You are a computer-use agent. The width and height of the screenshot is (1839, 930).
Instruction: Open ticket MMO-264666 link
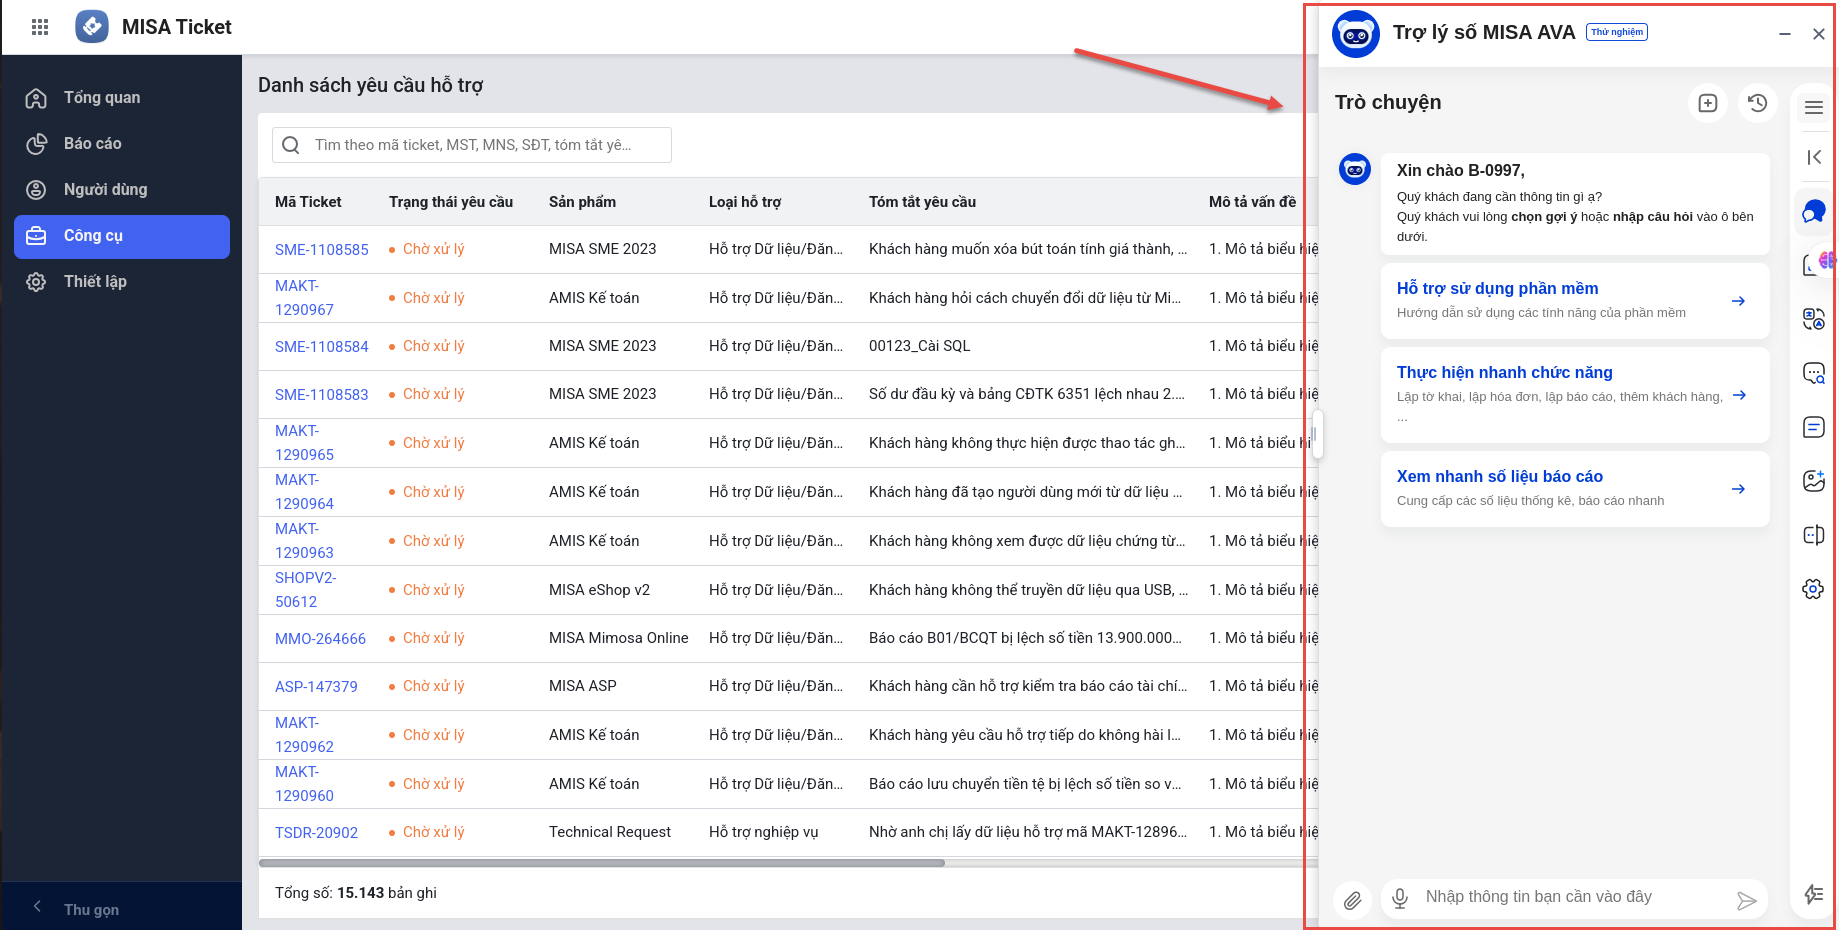click(x=320, y=639)
